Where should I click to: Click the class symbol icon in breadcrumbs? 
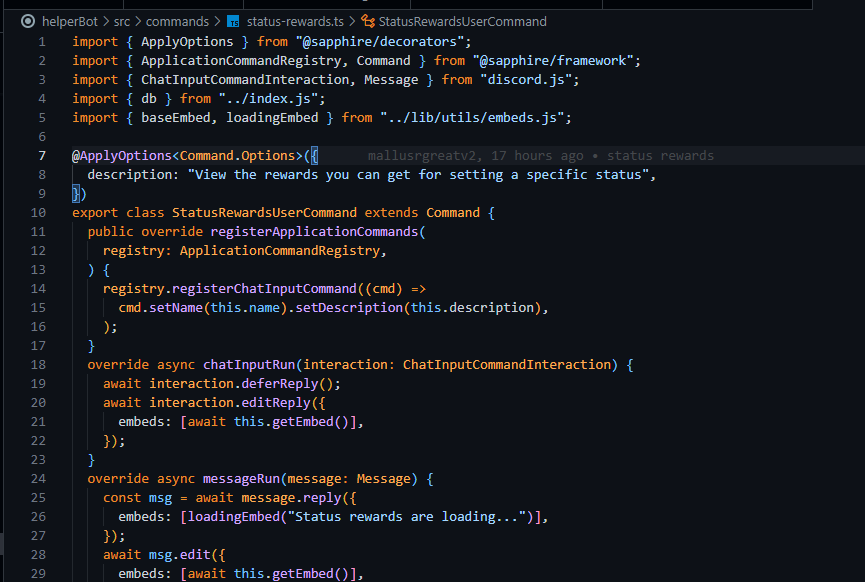(368, 22)
